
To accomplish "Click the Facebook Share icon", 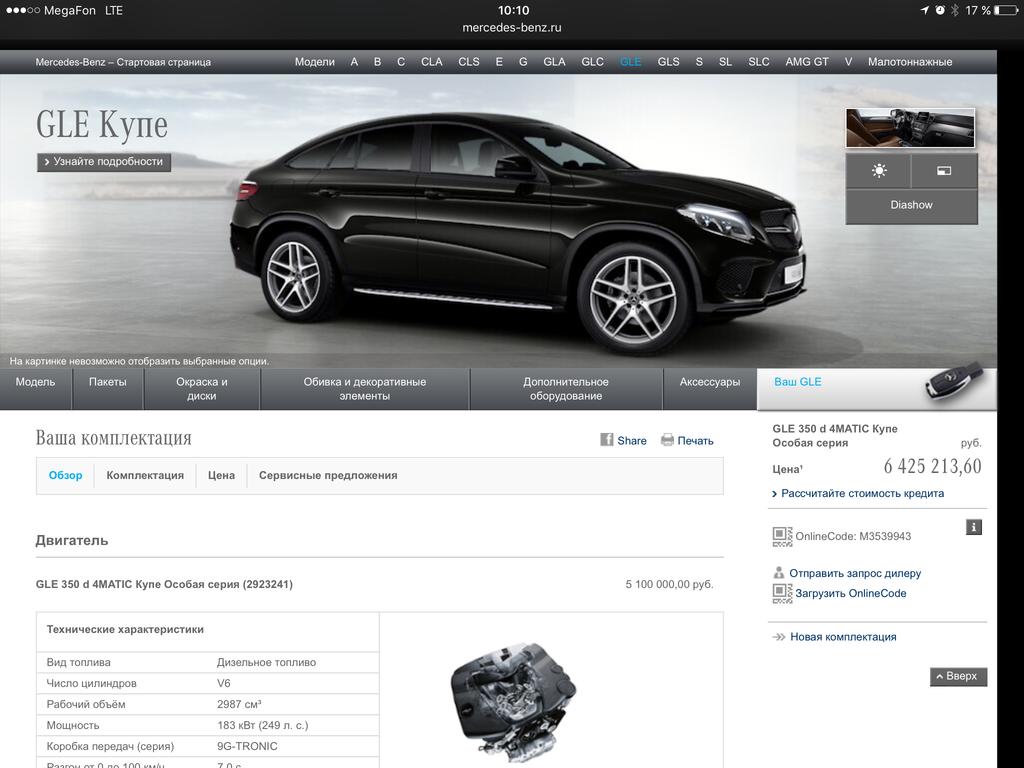I will tap(606, 440).
